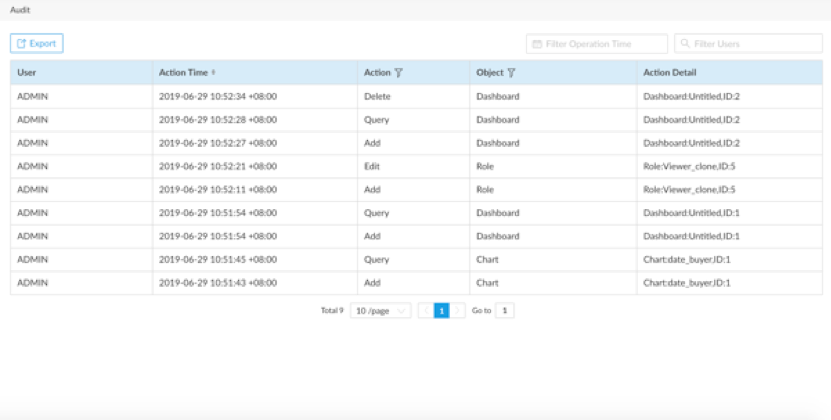This screenshot has height=420, width=831.
Task: Go to the previous page arrow
Action: [424, 311]
